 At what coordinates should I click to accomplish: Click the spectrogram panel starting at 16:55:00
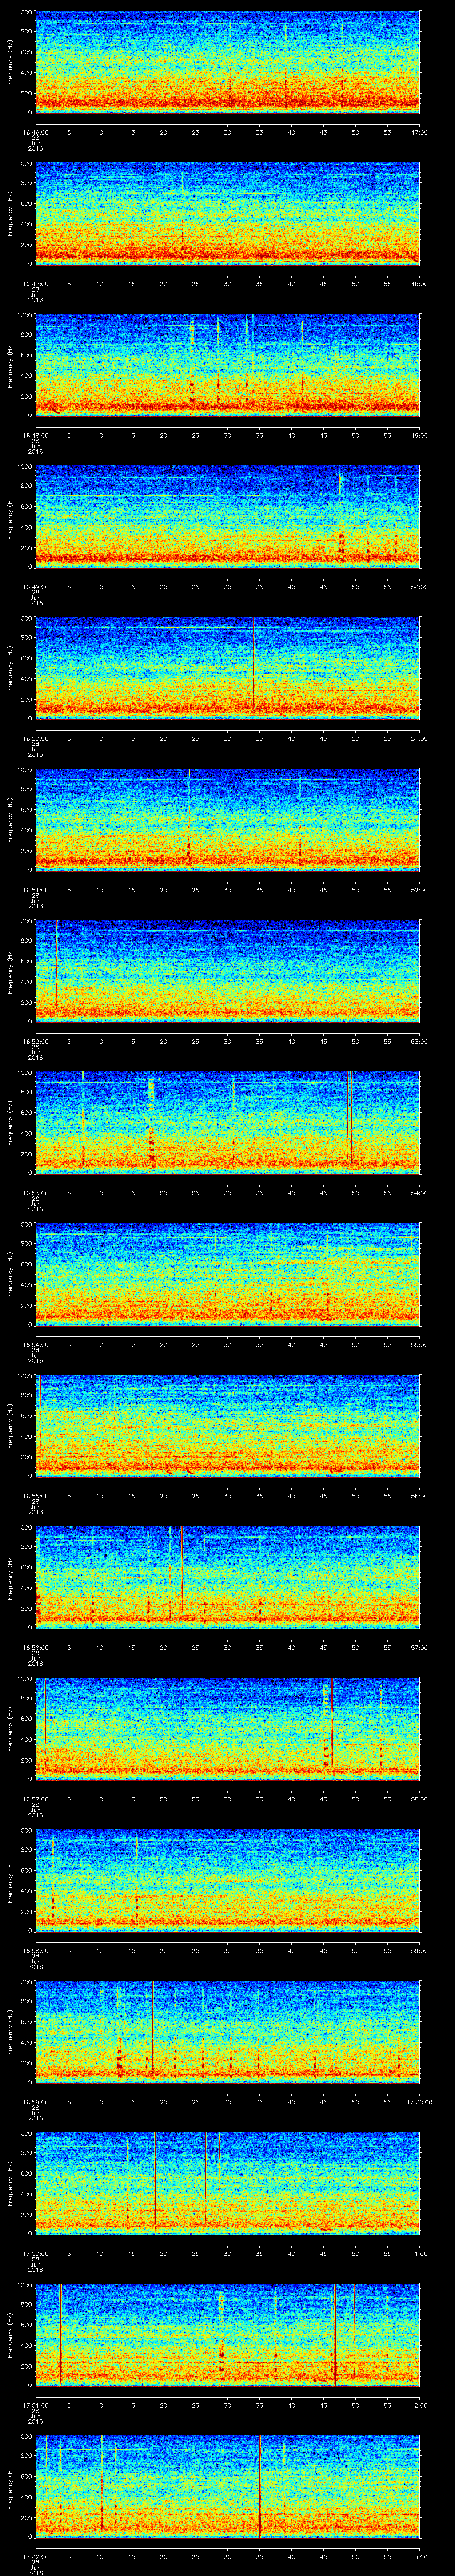227,1425
